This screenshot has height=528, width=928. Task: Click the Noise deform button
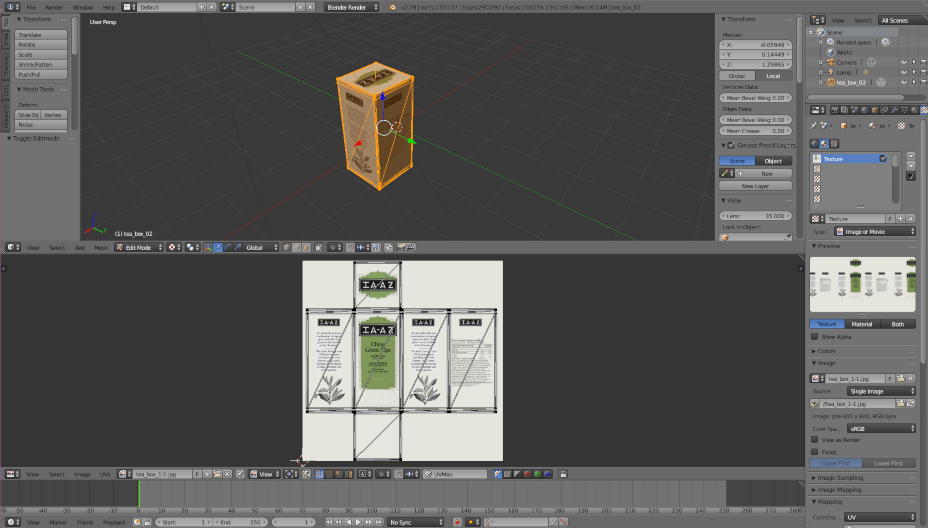coord(41,124)
